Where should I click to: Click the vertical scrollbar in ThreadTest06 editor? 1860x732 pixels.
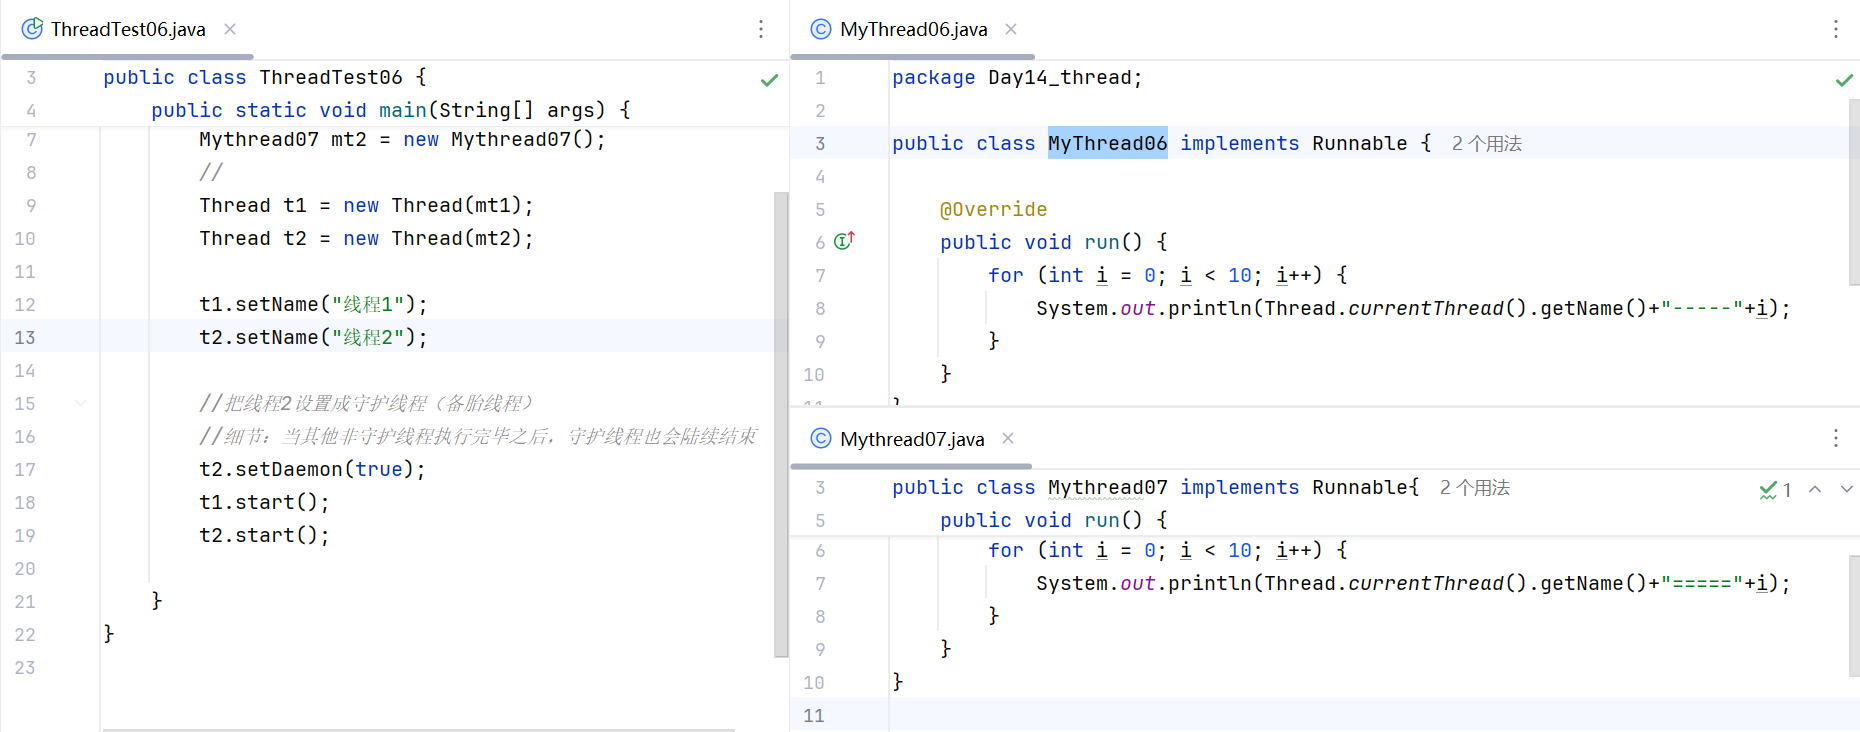[x=781, y=425]
